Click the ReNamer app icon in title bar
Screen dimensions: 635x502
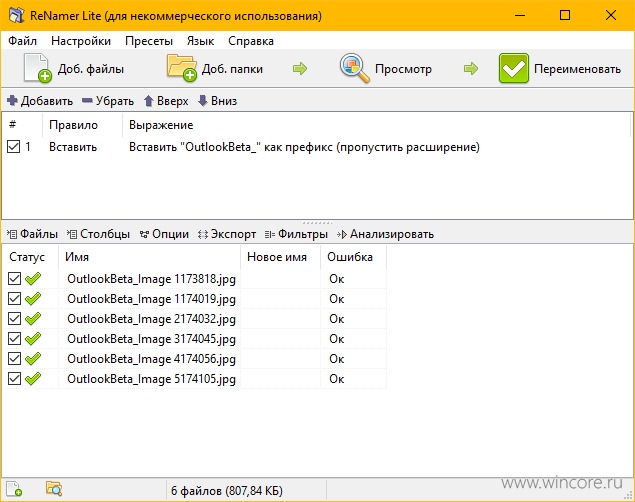pos(17,15)
